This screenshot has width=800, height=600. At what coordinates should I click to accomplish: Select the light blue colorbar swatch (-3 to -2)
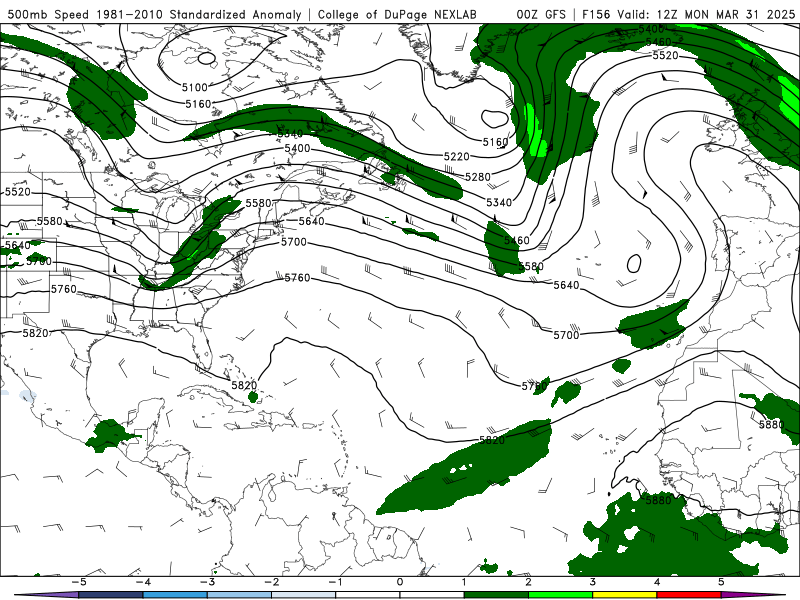[239, 595]
